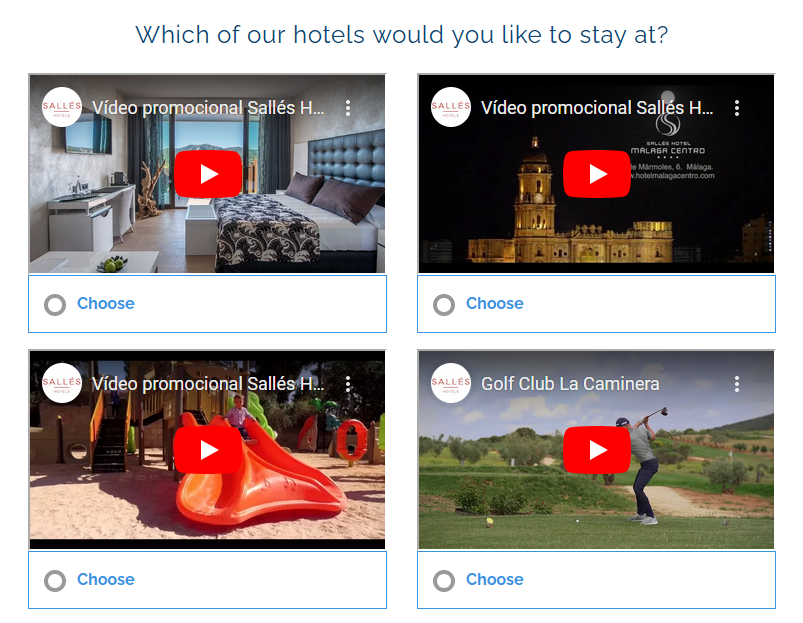The height and width of the screenshot is (623, 803).
Task: Open more options on bedroom video
Action: click(x=348, y=108)
